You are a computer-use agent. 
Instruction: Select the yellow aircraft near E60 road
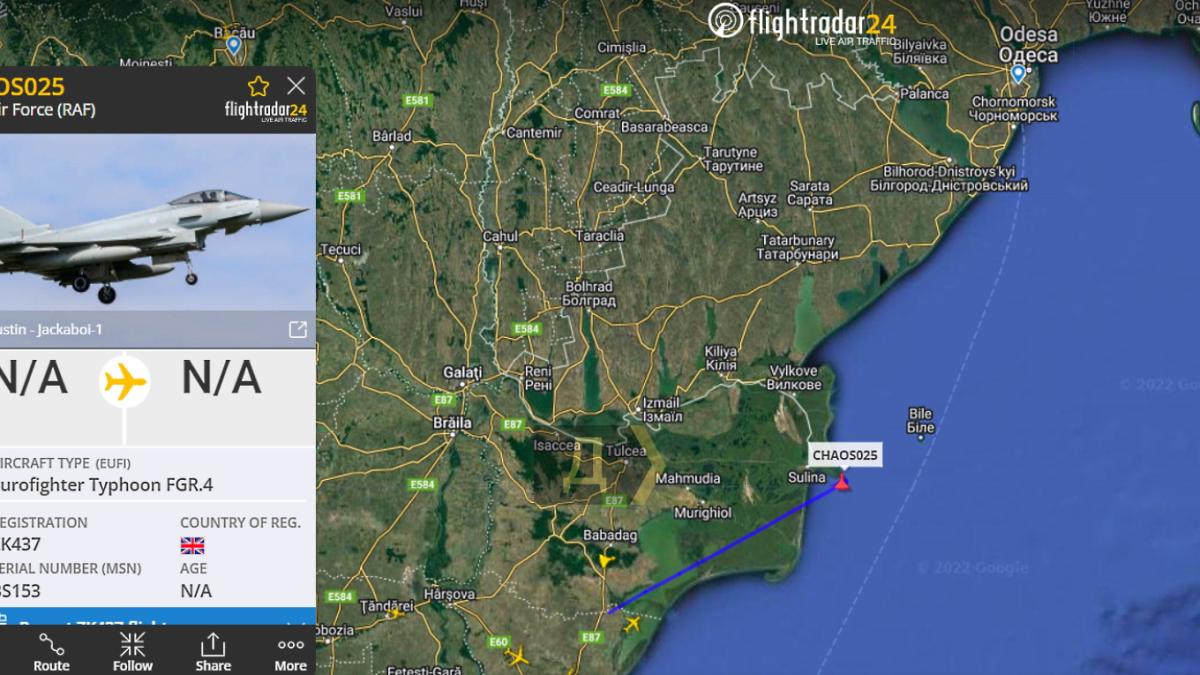pyautogui.click(x=517, y=657)
